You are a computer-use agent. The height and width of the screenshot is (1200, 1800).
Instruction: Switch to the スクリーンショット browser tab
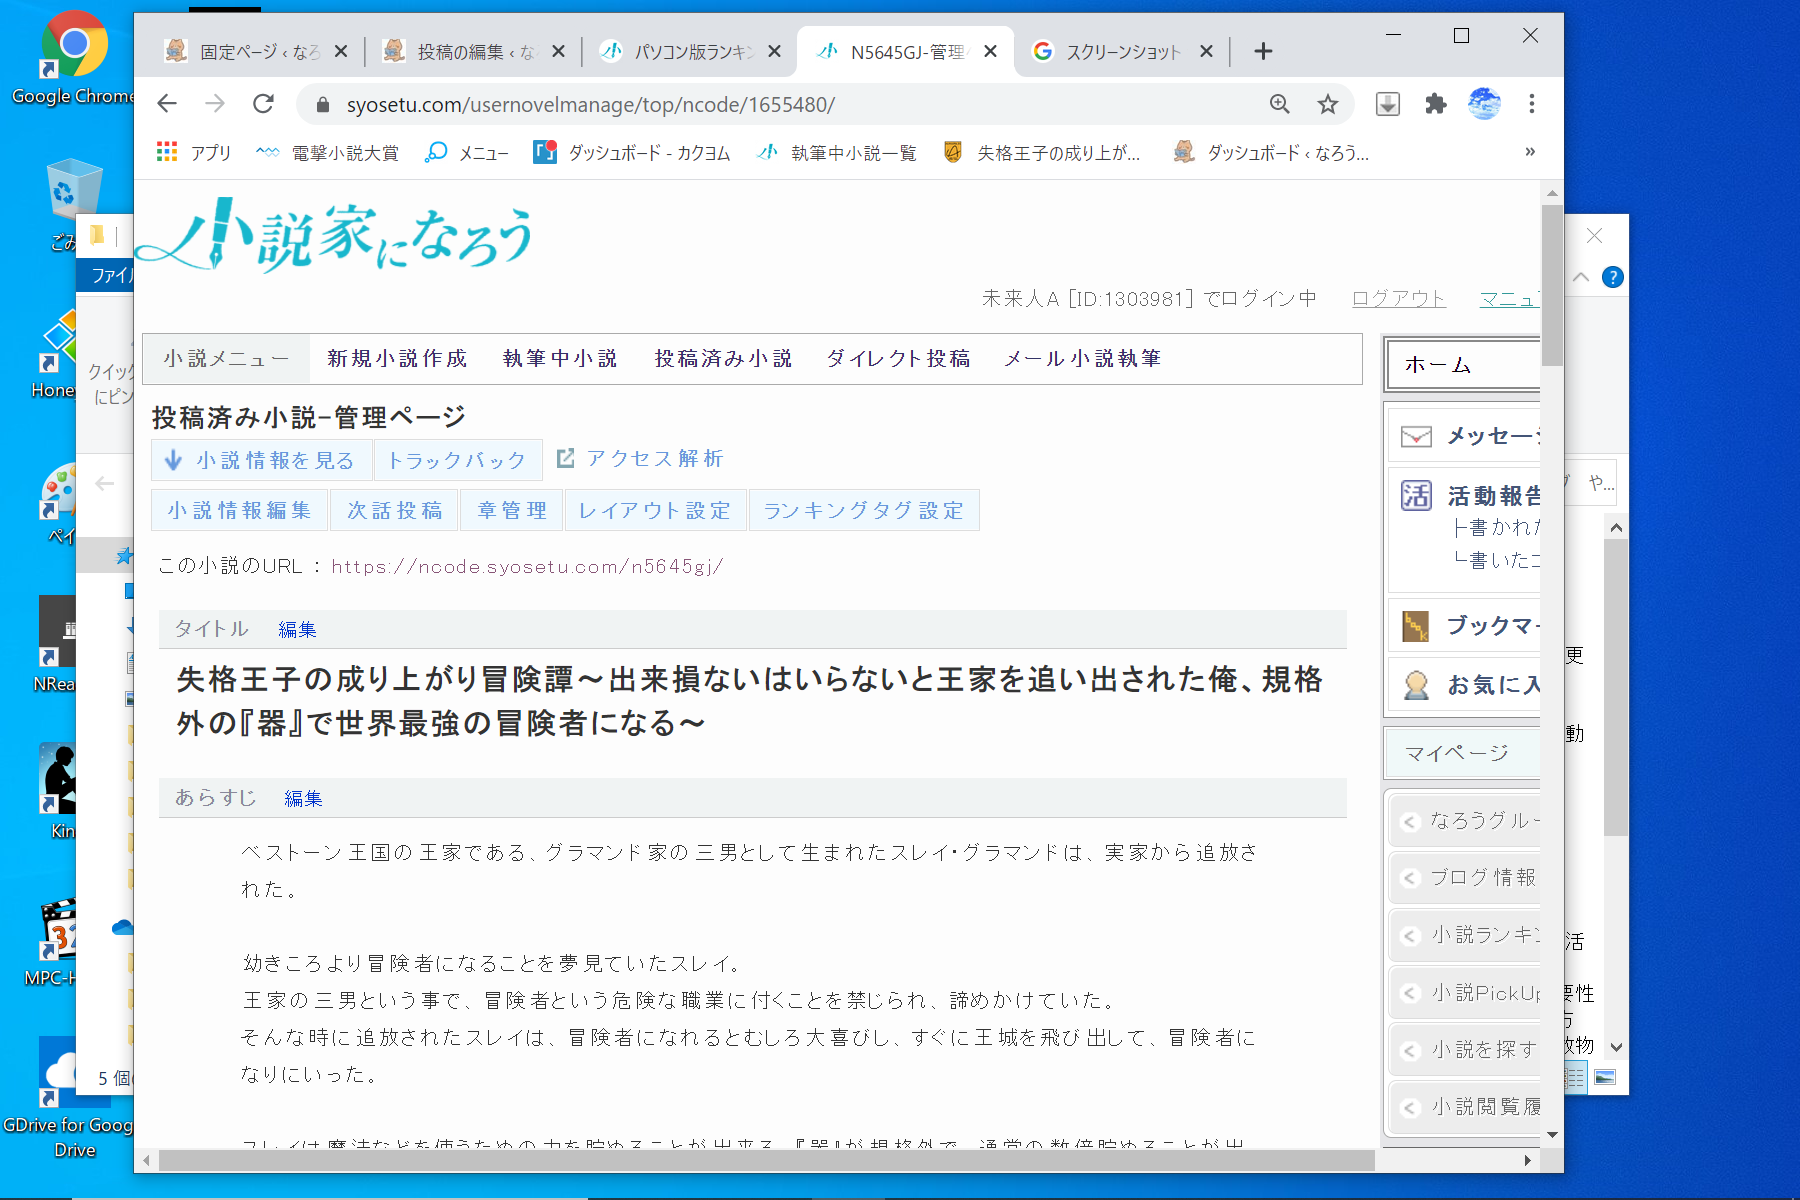click(x=1122, y=52)
